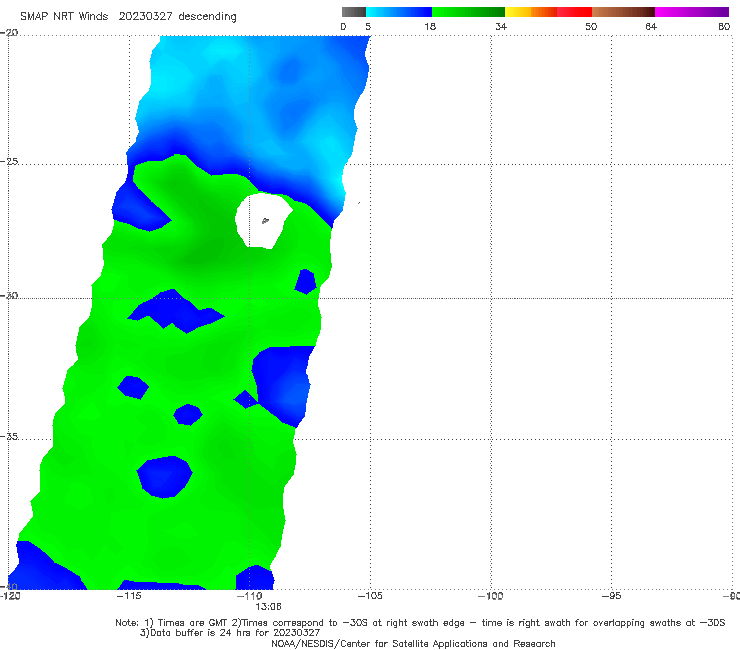740x650 pixels.
Task: Click the note '3)Data buffer is 24 hrs for 20230327'
Action: coord(230,633)
